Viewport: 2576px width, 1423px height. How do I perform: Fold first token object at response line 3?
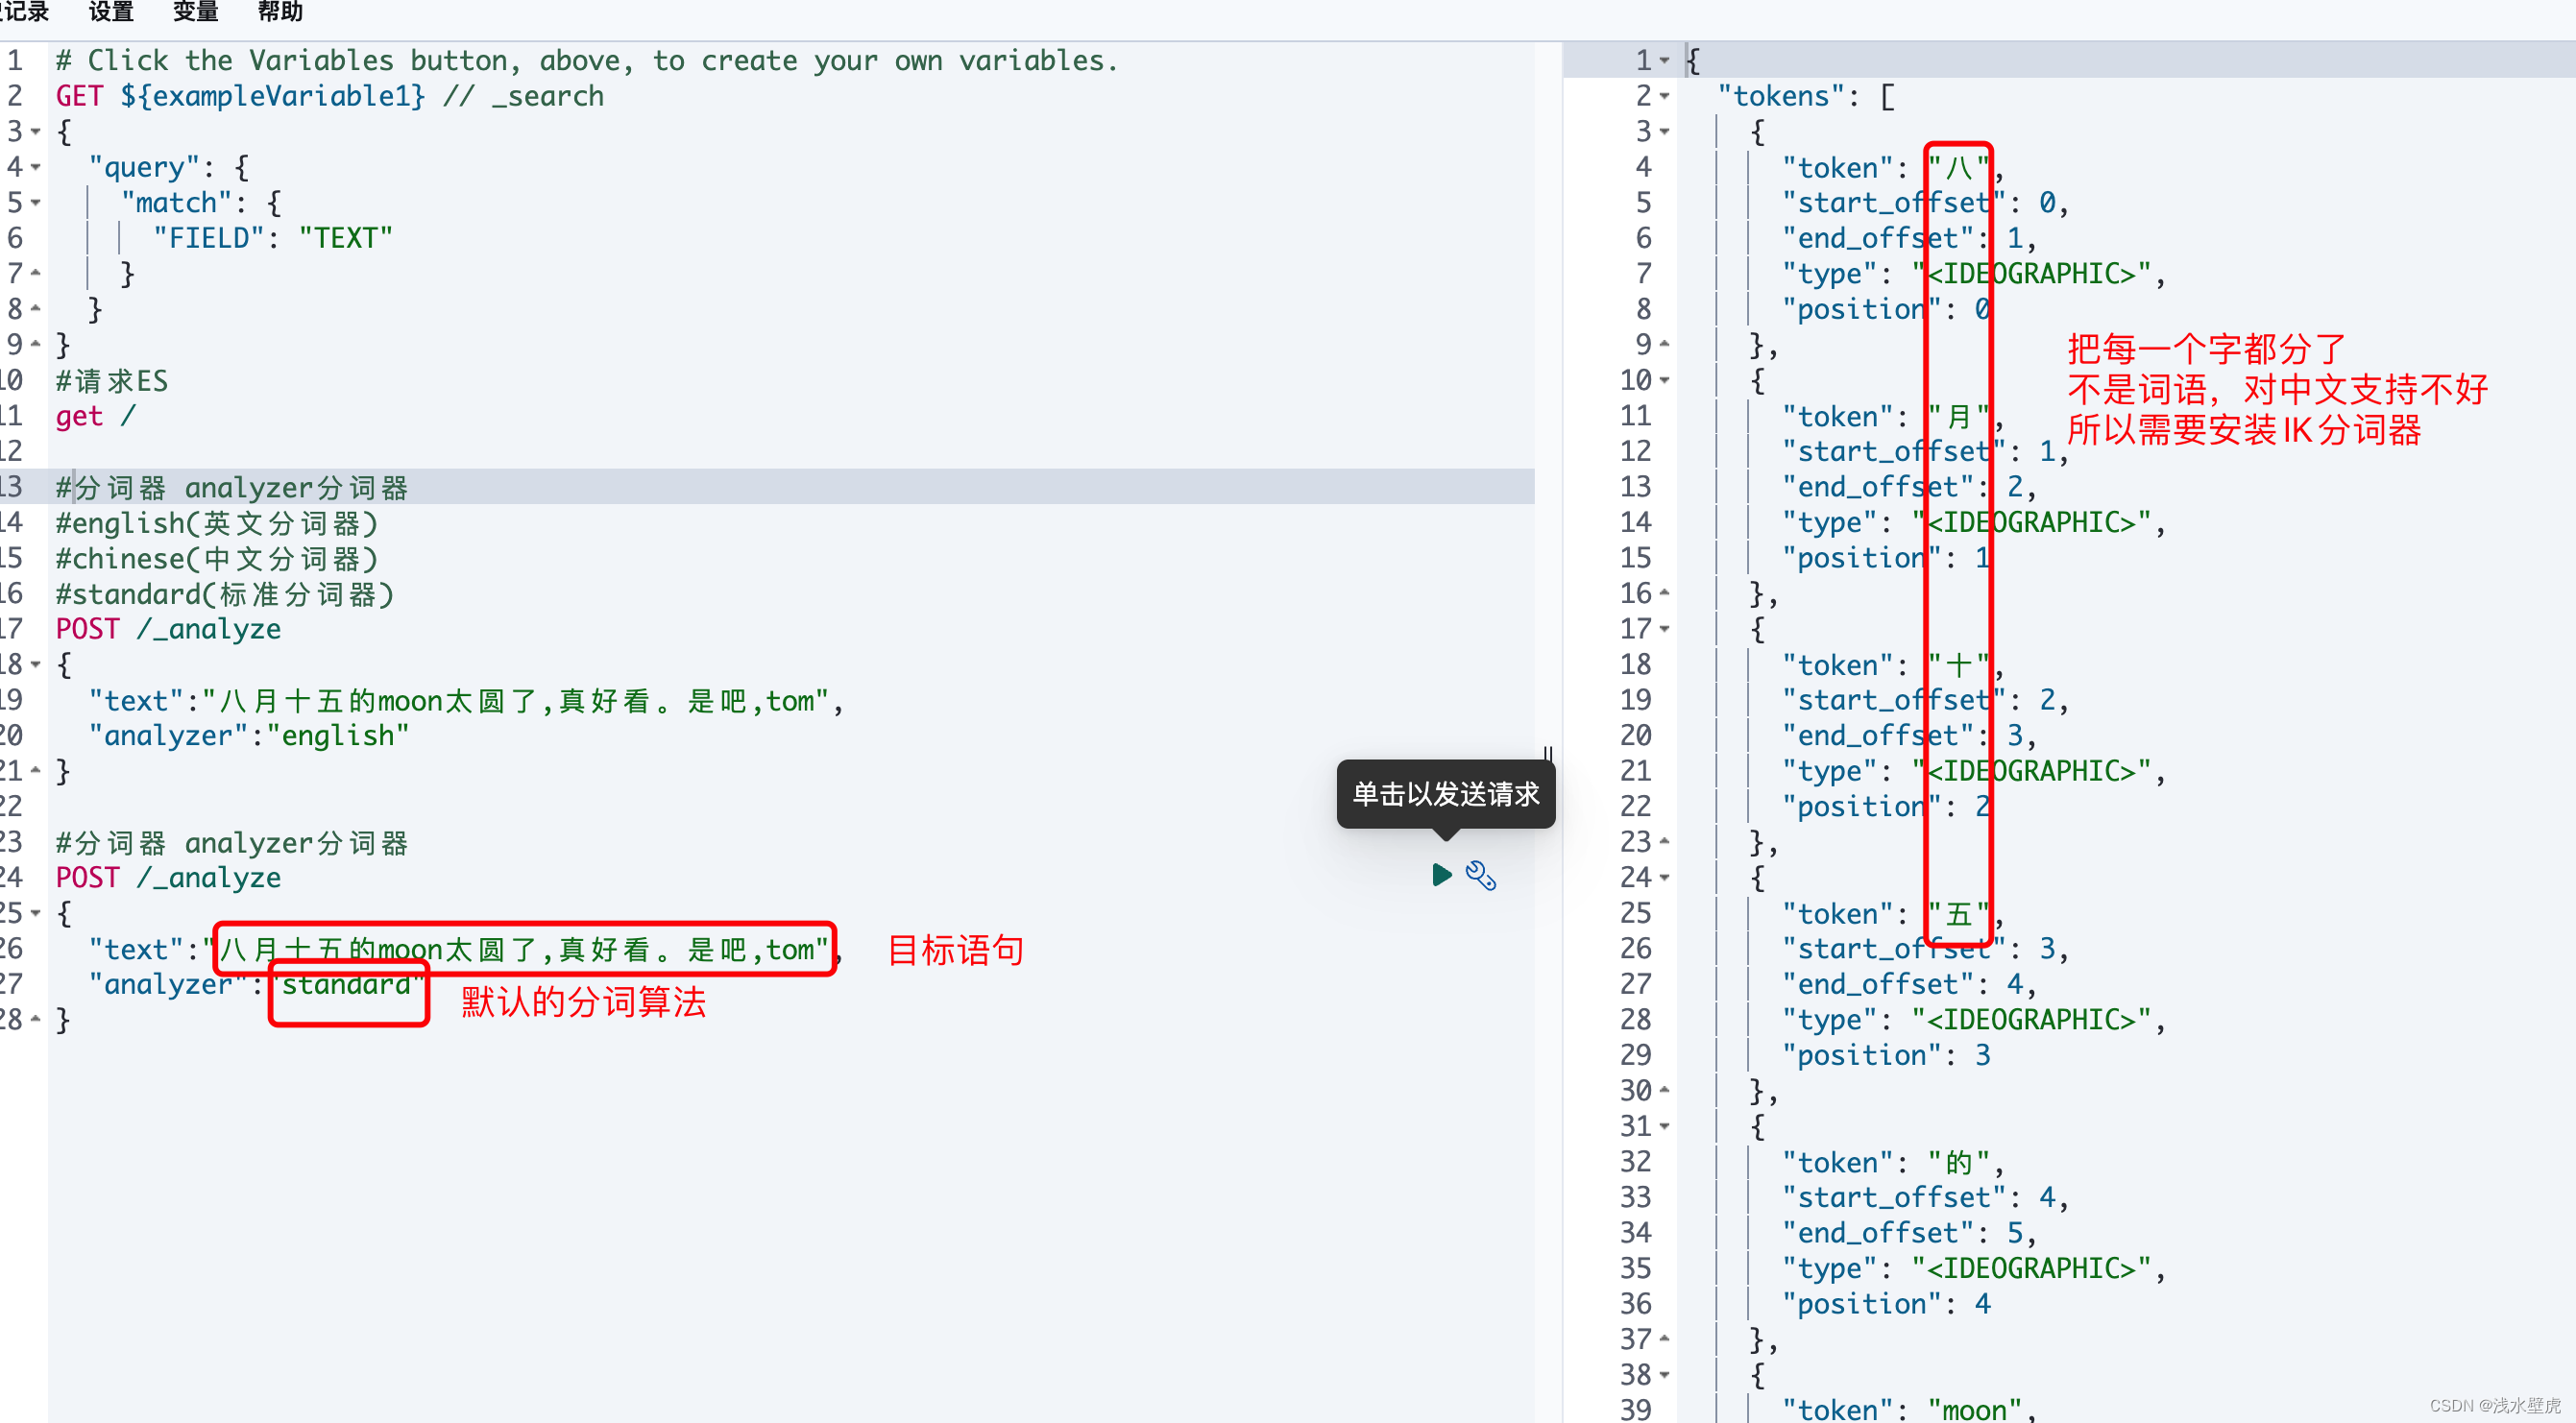point(1665,132)
